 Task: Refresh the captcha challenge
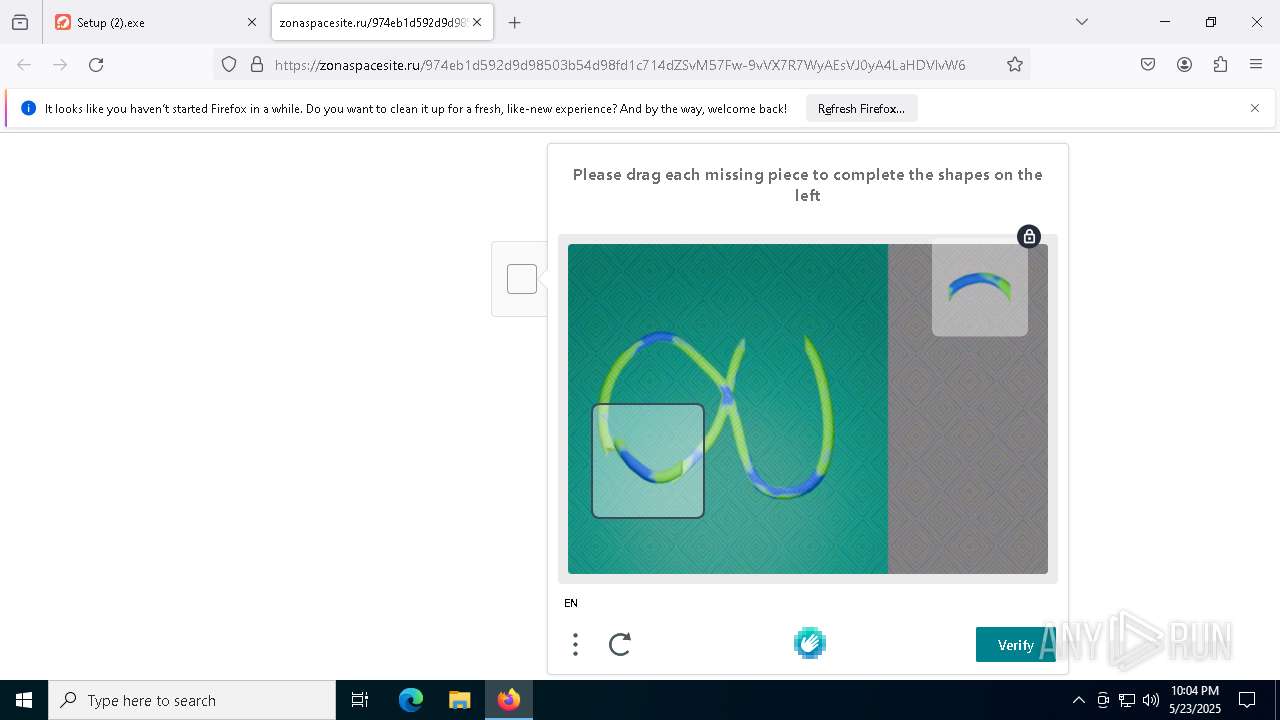pos(620,644)
